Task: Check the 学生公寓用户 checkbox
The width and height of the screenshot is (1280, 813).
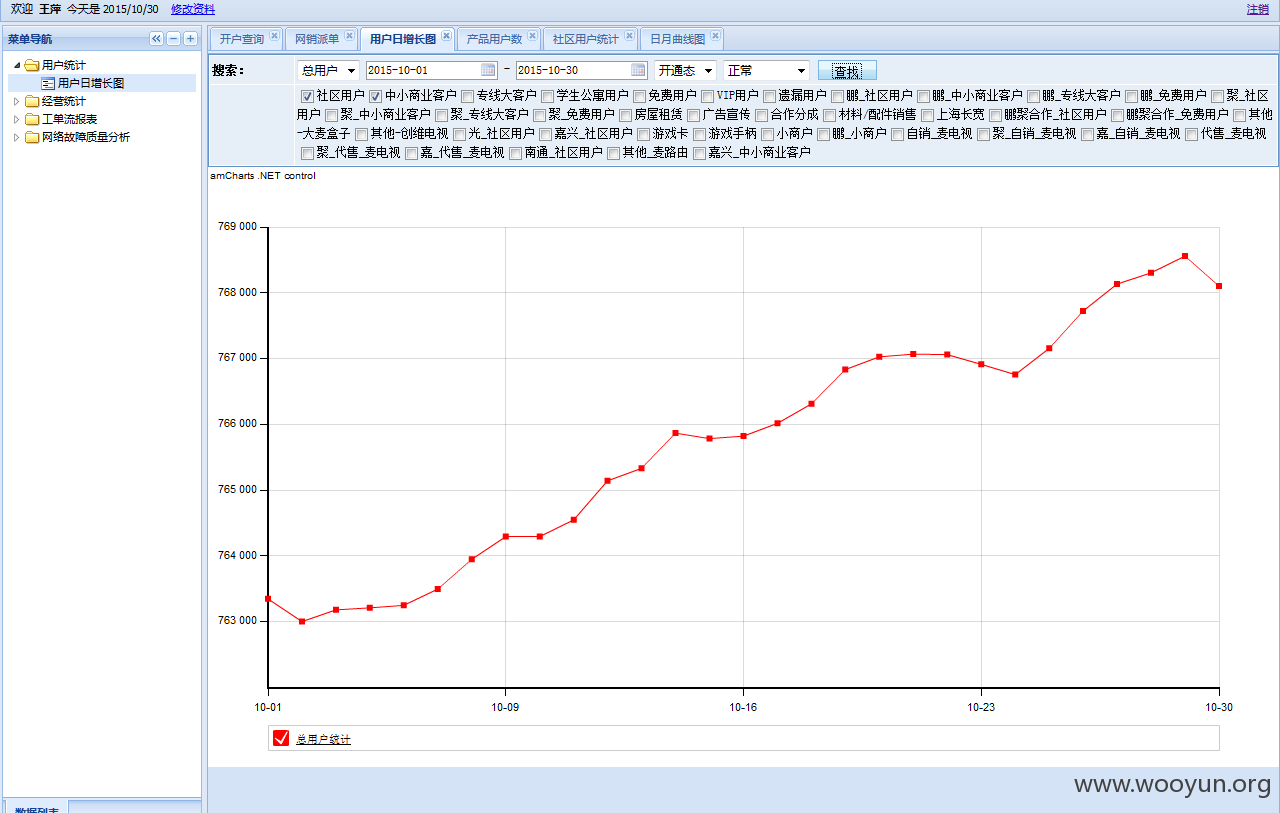Action: tap(548, 96)
